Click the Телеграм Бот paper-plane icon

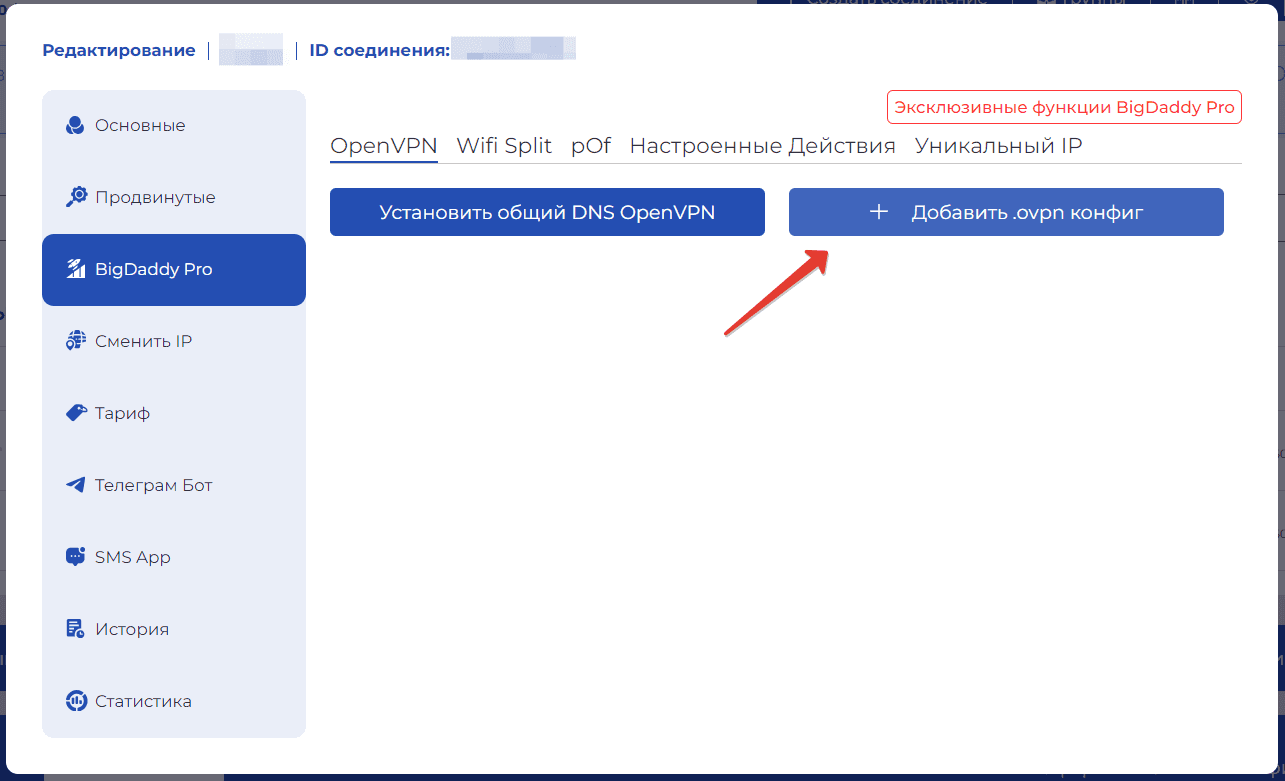click(76, 486)
